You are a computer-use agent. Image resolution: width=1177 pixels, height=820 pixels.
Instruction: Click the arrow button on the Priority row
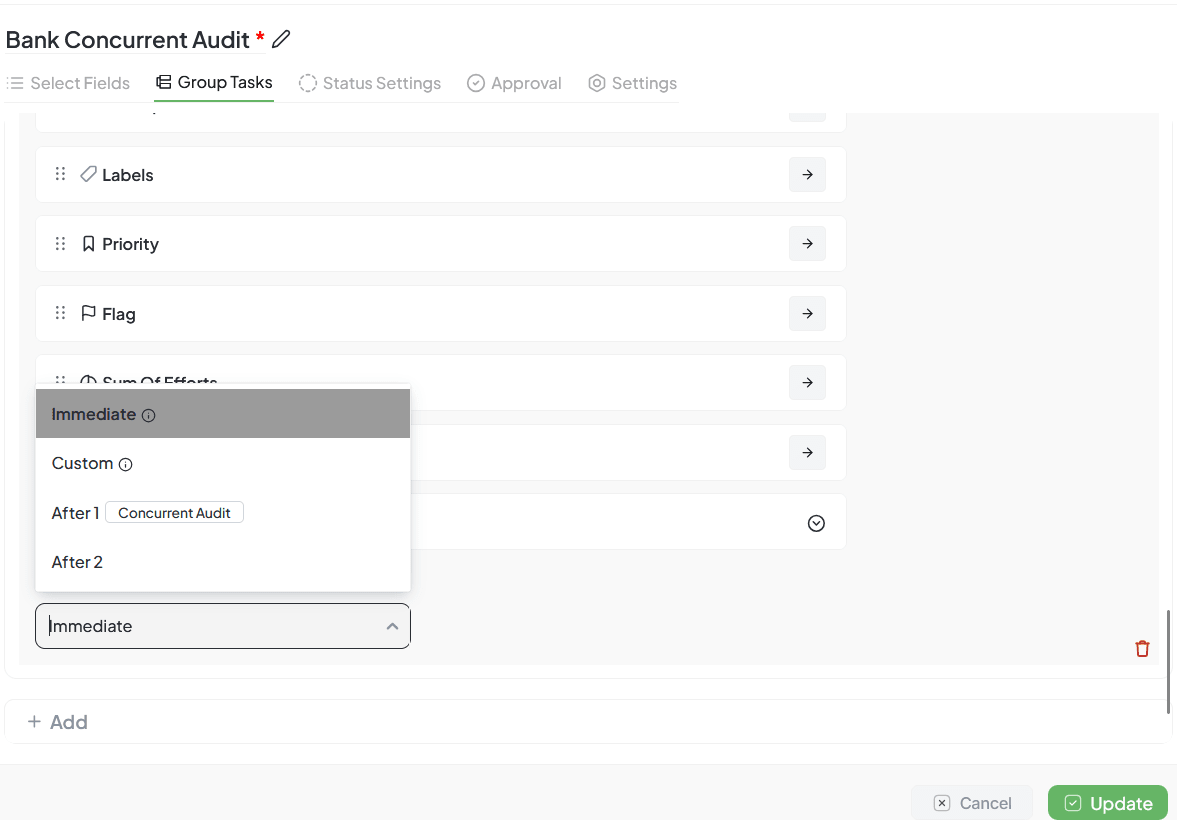[807, 244]
